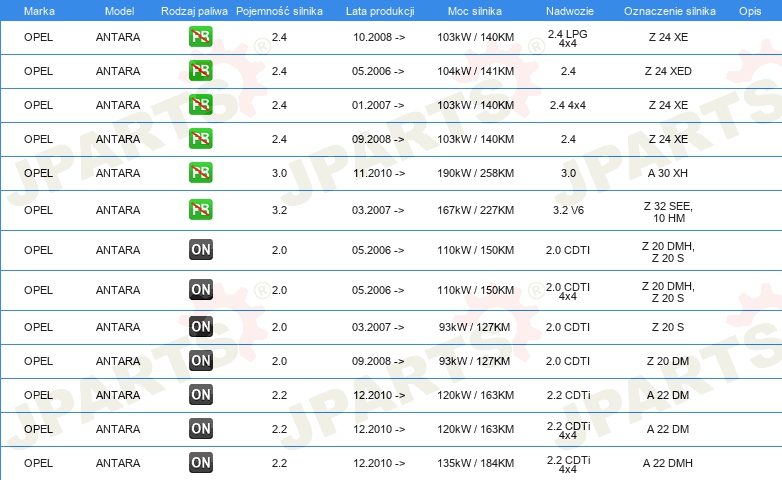Select the 2.4 4x4 body cell
Screen dimensions: 782x480
point(568,105)
